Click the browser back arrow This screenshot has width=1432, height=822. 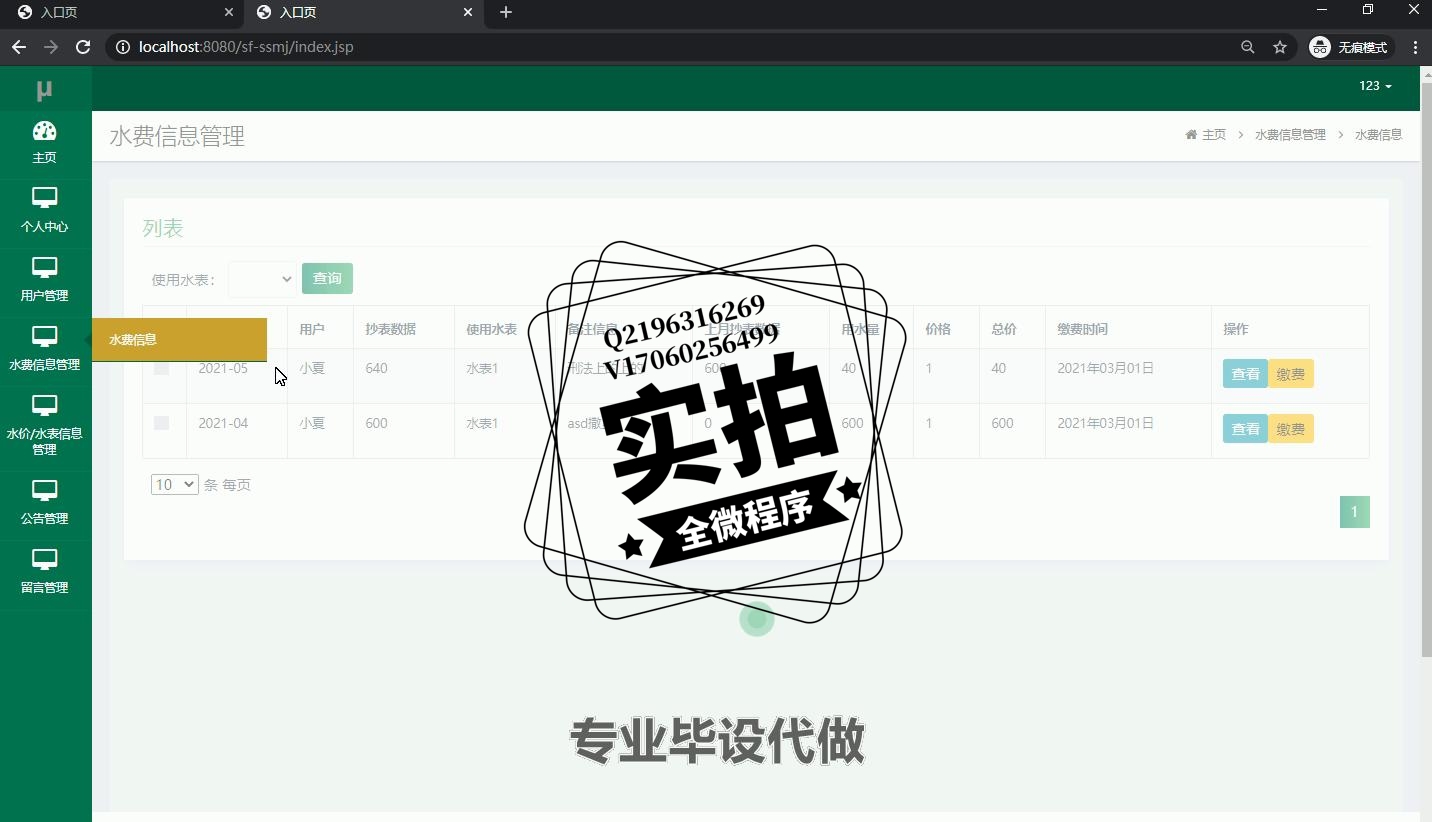coord(19,47)
